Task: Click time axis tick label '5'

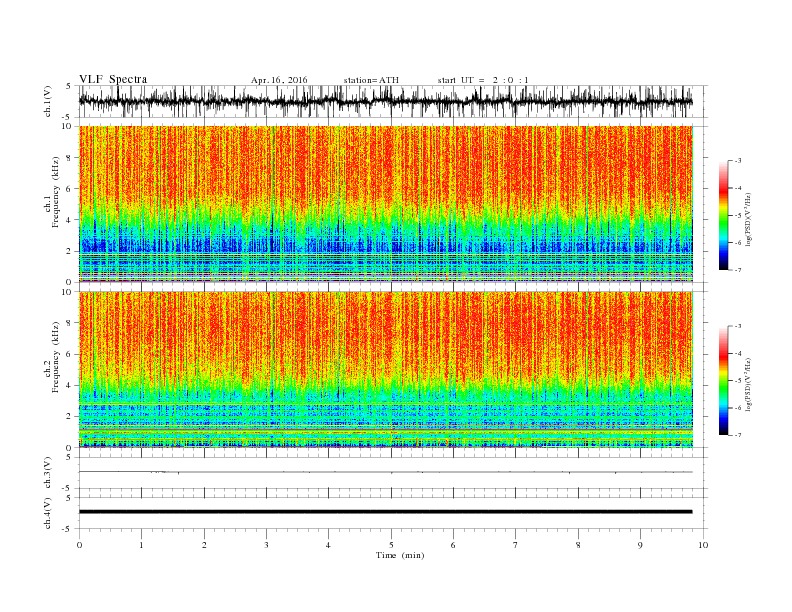Action: tap(391, 545)
